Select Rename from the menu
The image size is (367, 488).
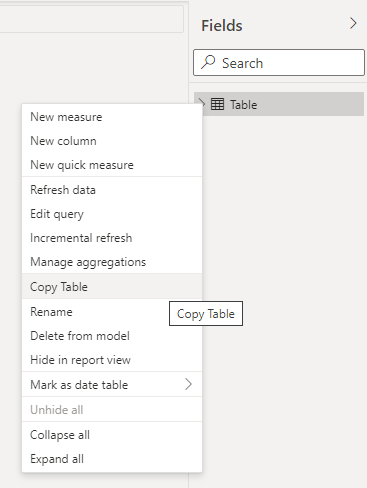tap(112, 312)
